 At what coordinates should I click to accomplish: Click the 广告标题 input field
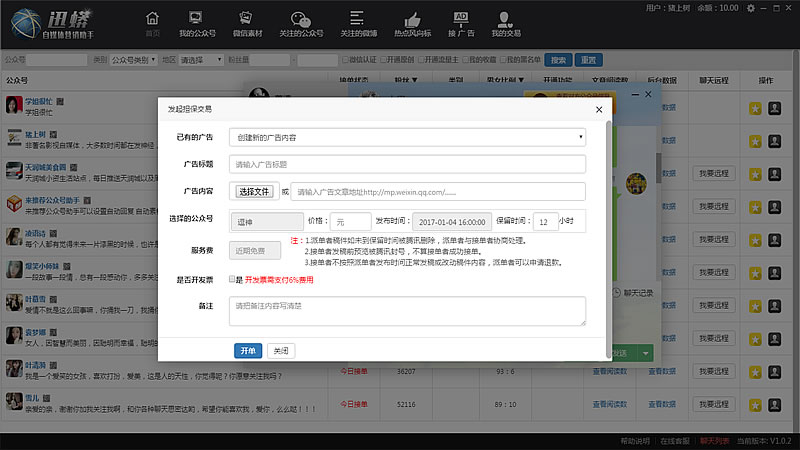[x=407, y=164]
